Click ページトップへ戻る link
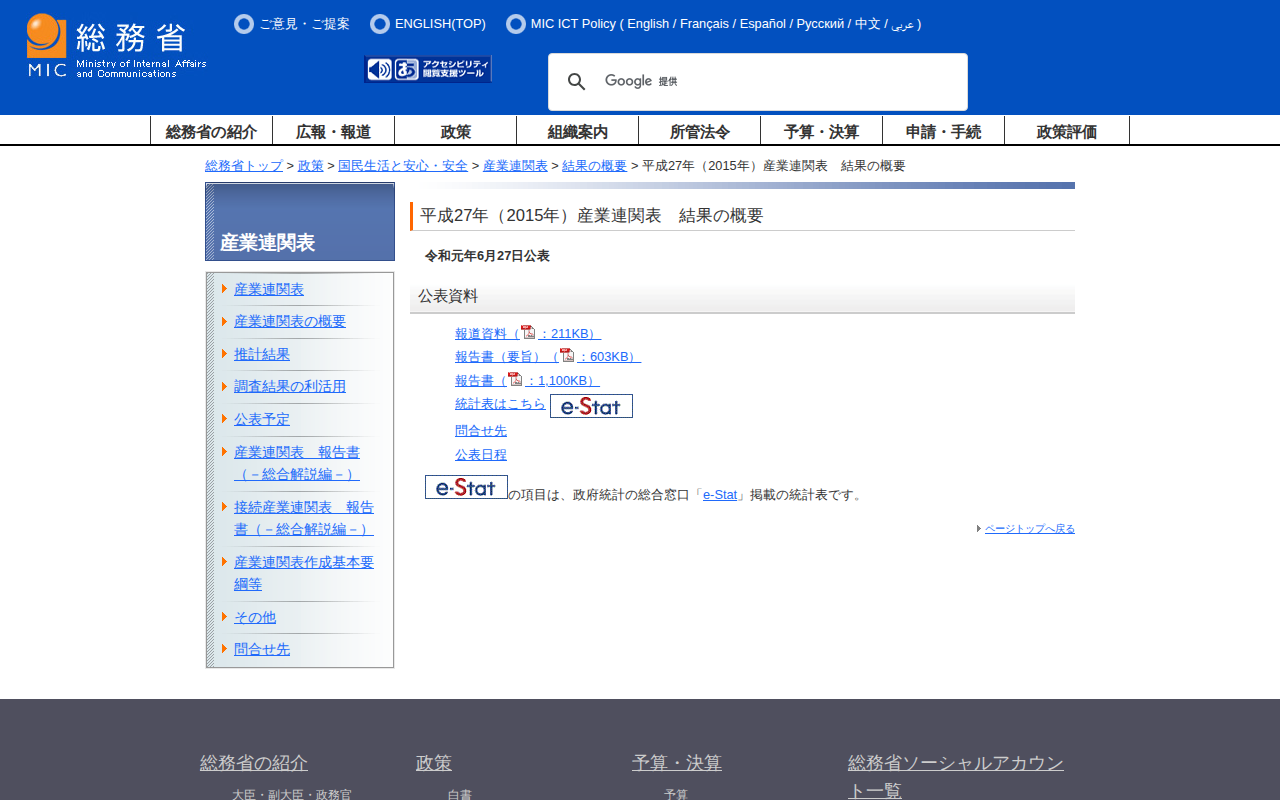 pyautogui.click(x=1029, y=528)
